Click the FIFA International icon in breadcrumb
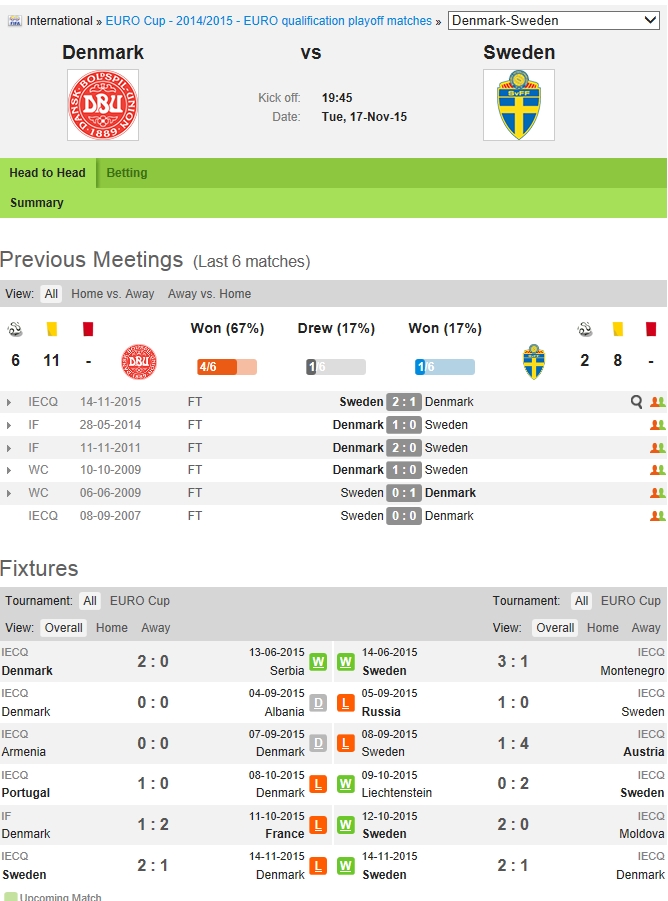 point(14,21)
